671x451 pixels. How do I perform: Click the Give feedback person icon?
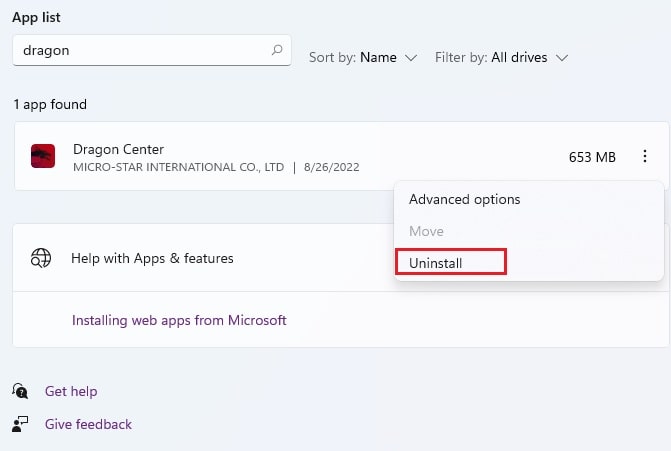tap(20, 424)
